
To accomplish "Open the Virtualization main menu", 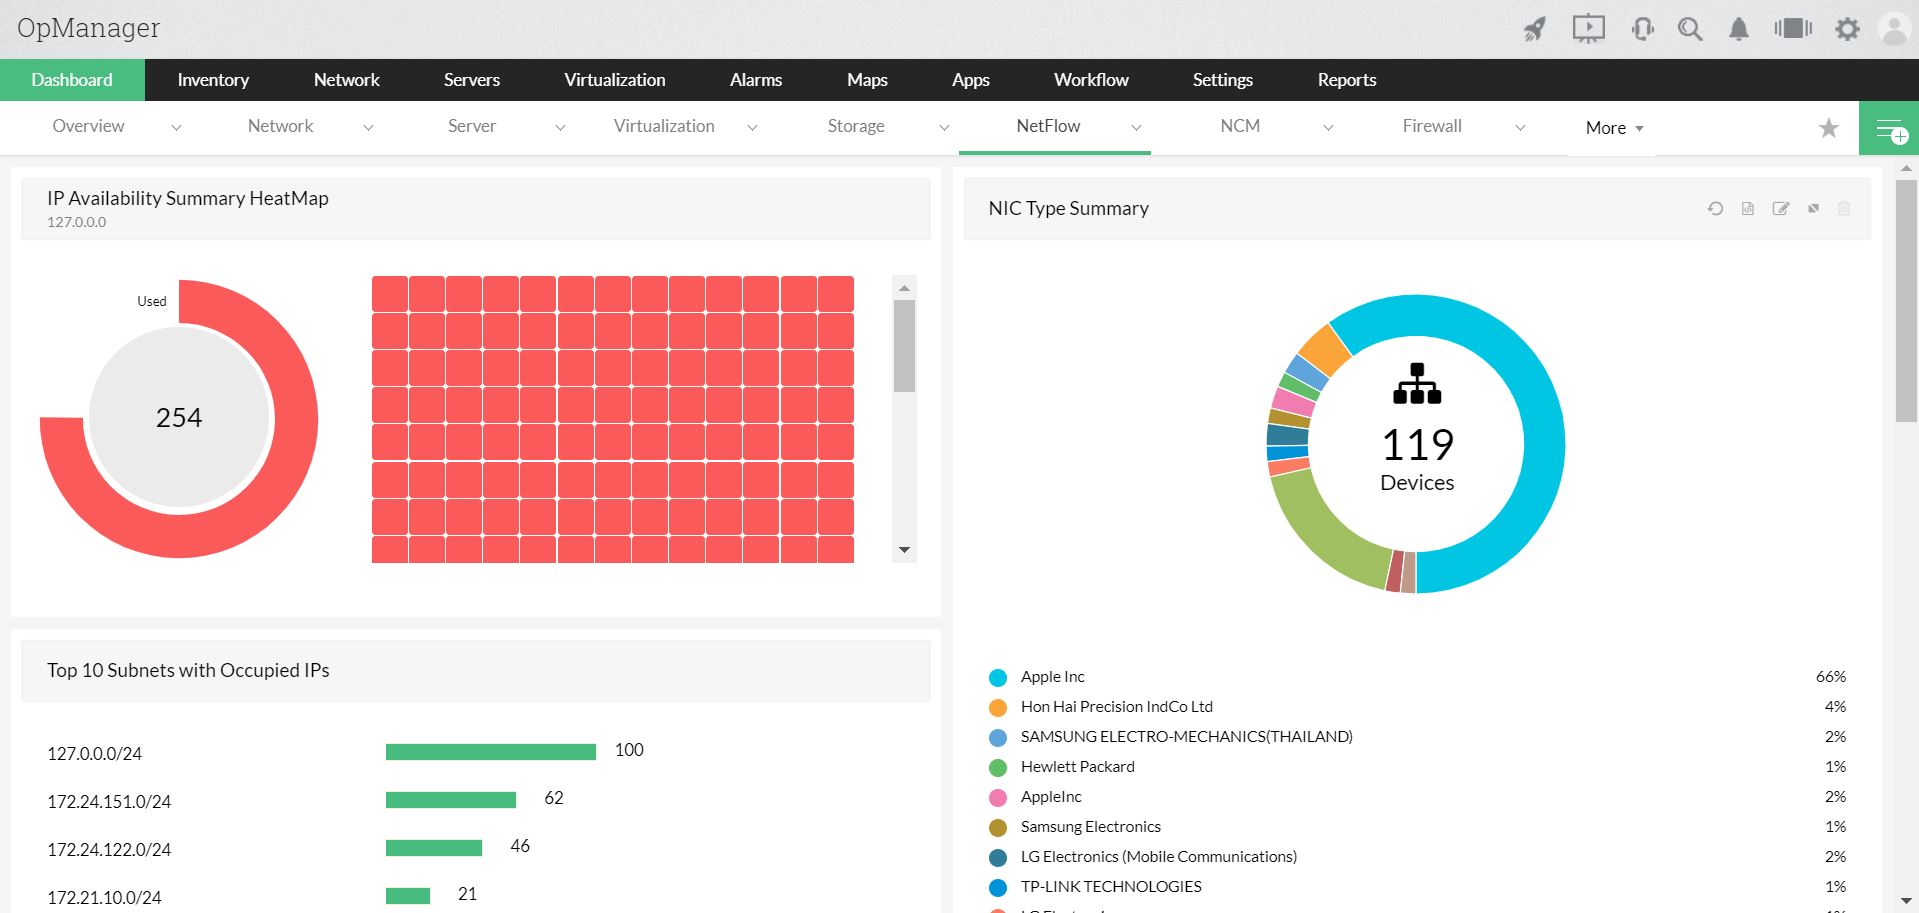I will [615, 80].
